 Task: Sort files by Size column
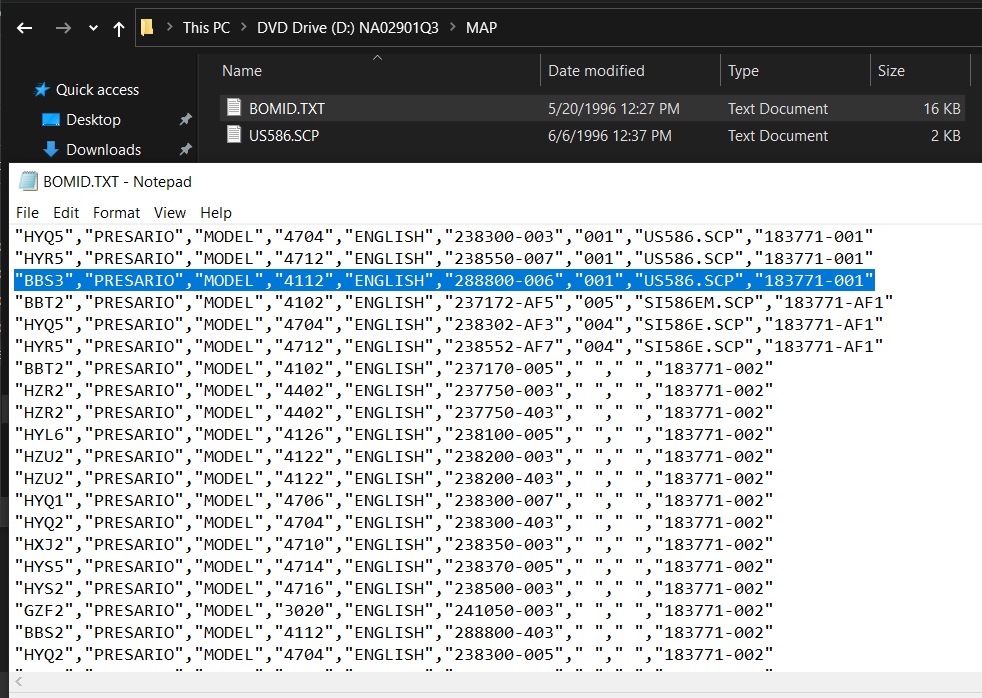(891, 71)
